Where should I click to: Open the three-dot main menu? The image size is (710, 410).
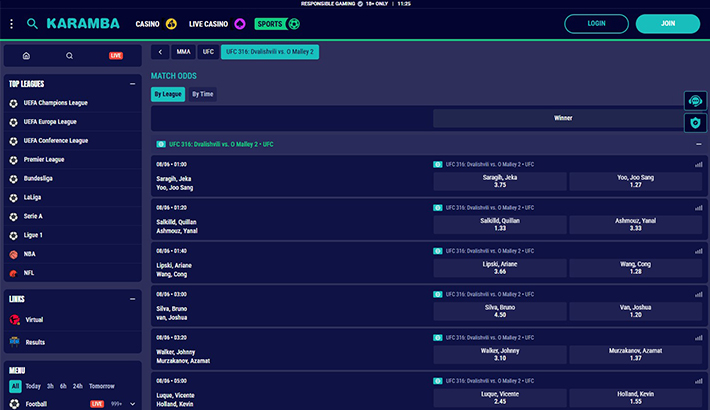click(x=11, y=24)
